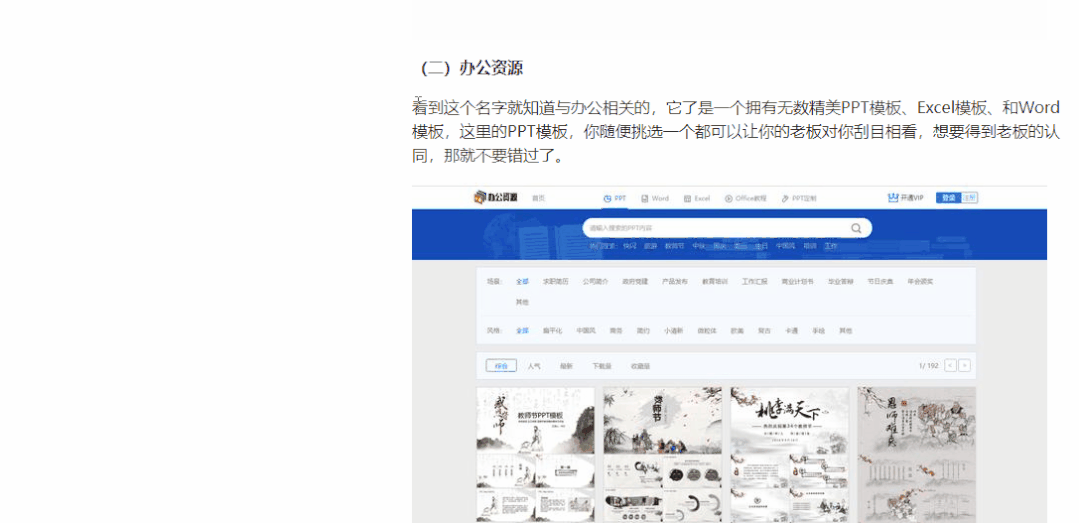Screen dimensions: 1079x523
Task: Click the 注册 register button
Action: (x=970, y=198)
